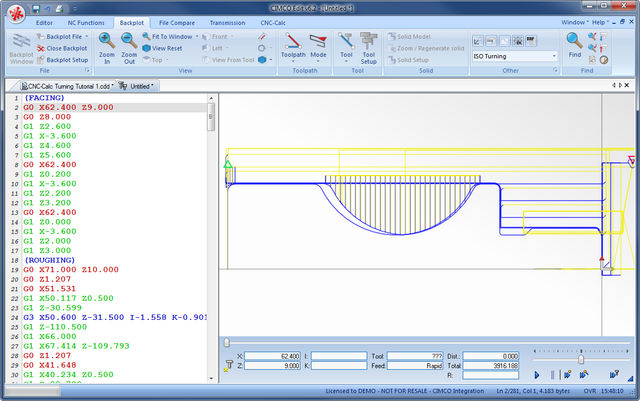Click step forward to next move button

(x=567, y=374)
